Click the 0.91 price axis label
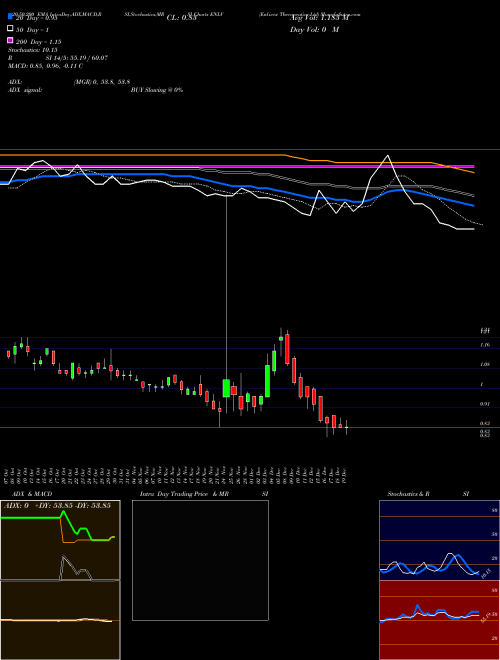The height and width of the screenshot is (660, 500). (484, 404)
